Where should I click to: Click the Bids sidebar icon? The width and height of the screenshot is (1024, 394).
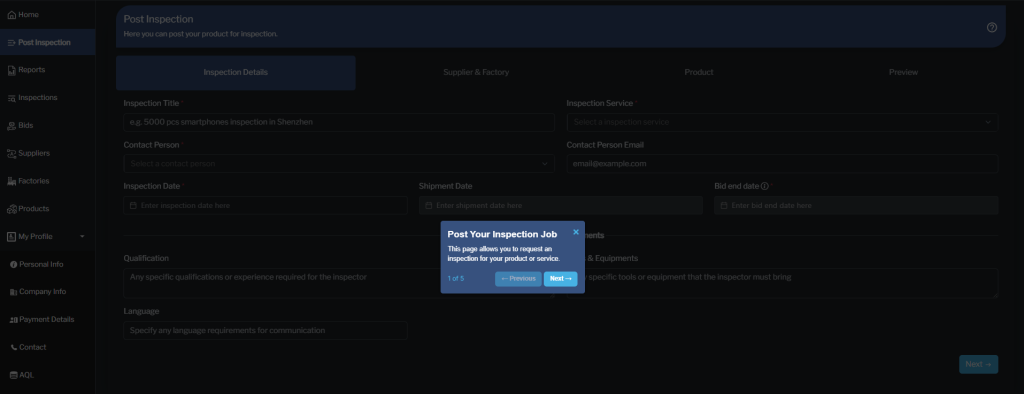[x=11, y=125]
